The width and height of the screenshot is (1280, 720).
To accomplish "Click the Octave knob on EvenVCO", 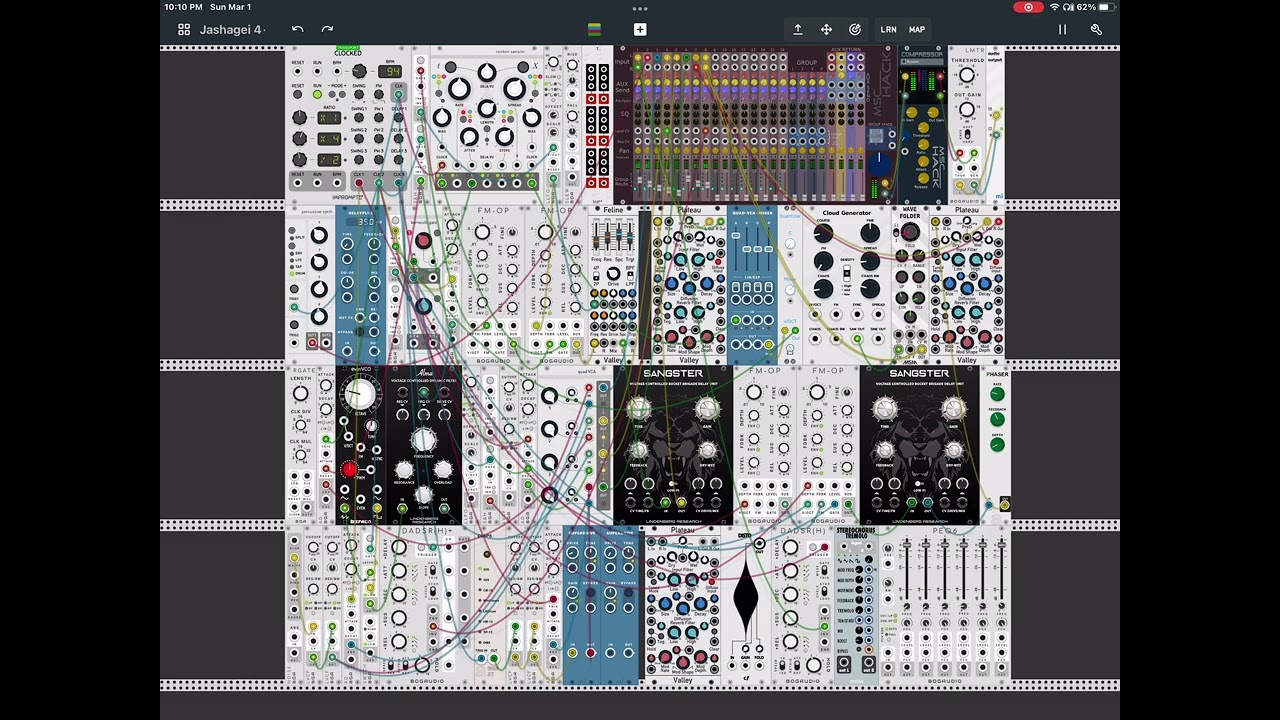I will pyautogui.click(x=358, y=394).
